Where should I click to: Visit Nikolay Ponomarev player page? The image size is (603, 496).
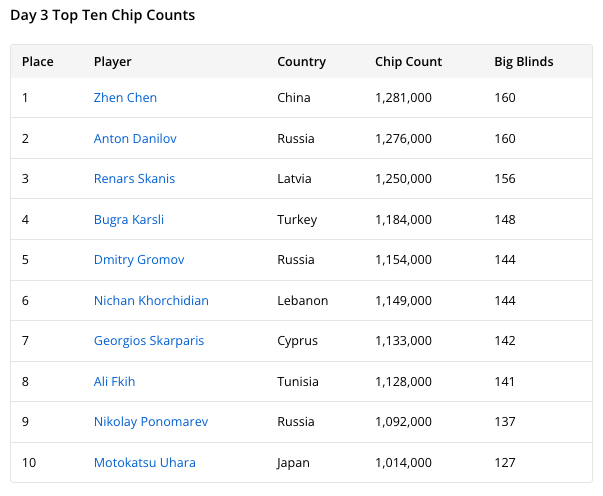point(151,422)
